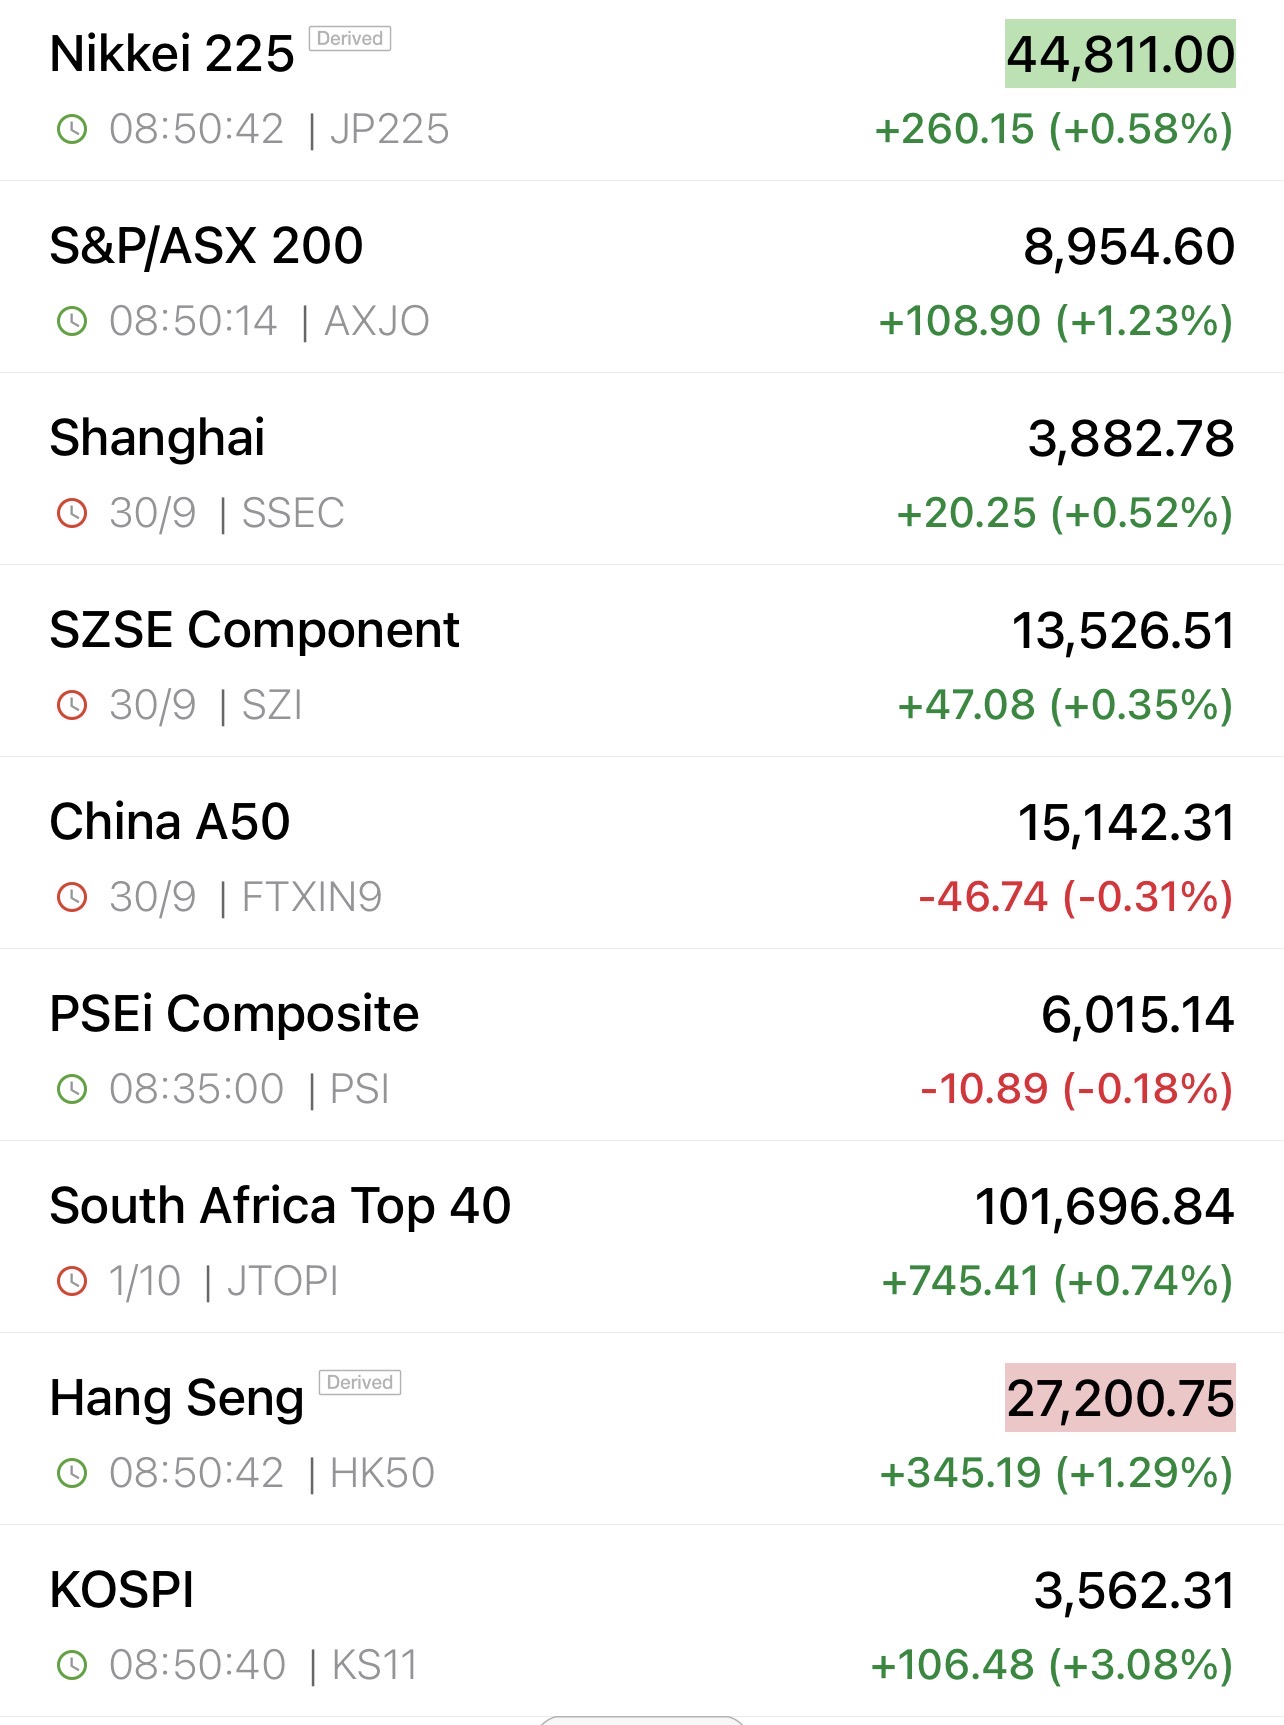Tap the Derived badge next to Nikkei 225
Screen dimensions: 1284x1725
coord(350,39)
